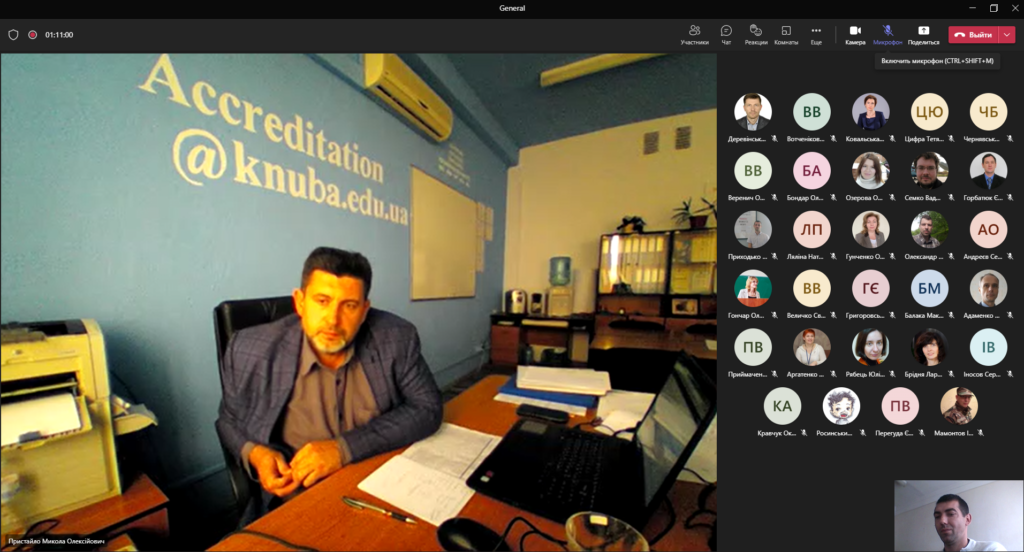Image resolution: width=1024 pixels, height=552 pixels.
Task: Select Іносов Сер... ІВ avatar
Action: pos(988,347)
